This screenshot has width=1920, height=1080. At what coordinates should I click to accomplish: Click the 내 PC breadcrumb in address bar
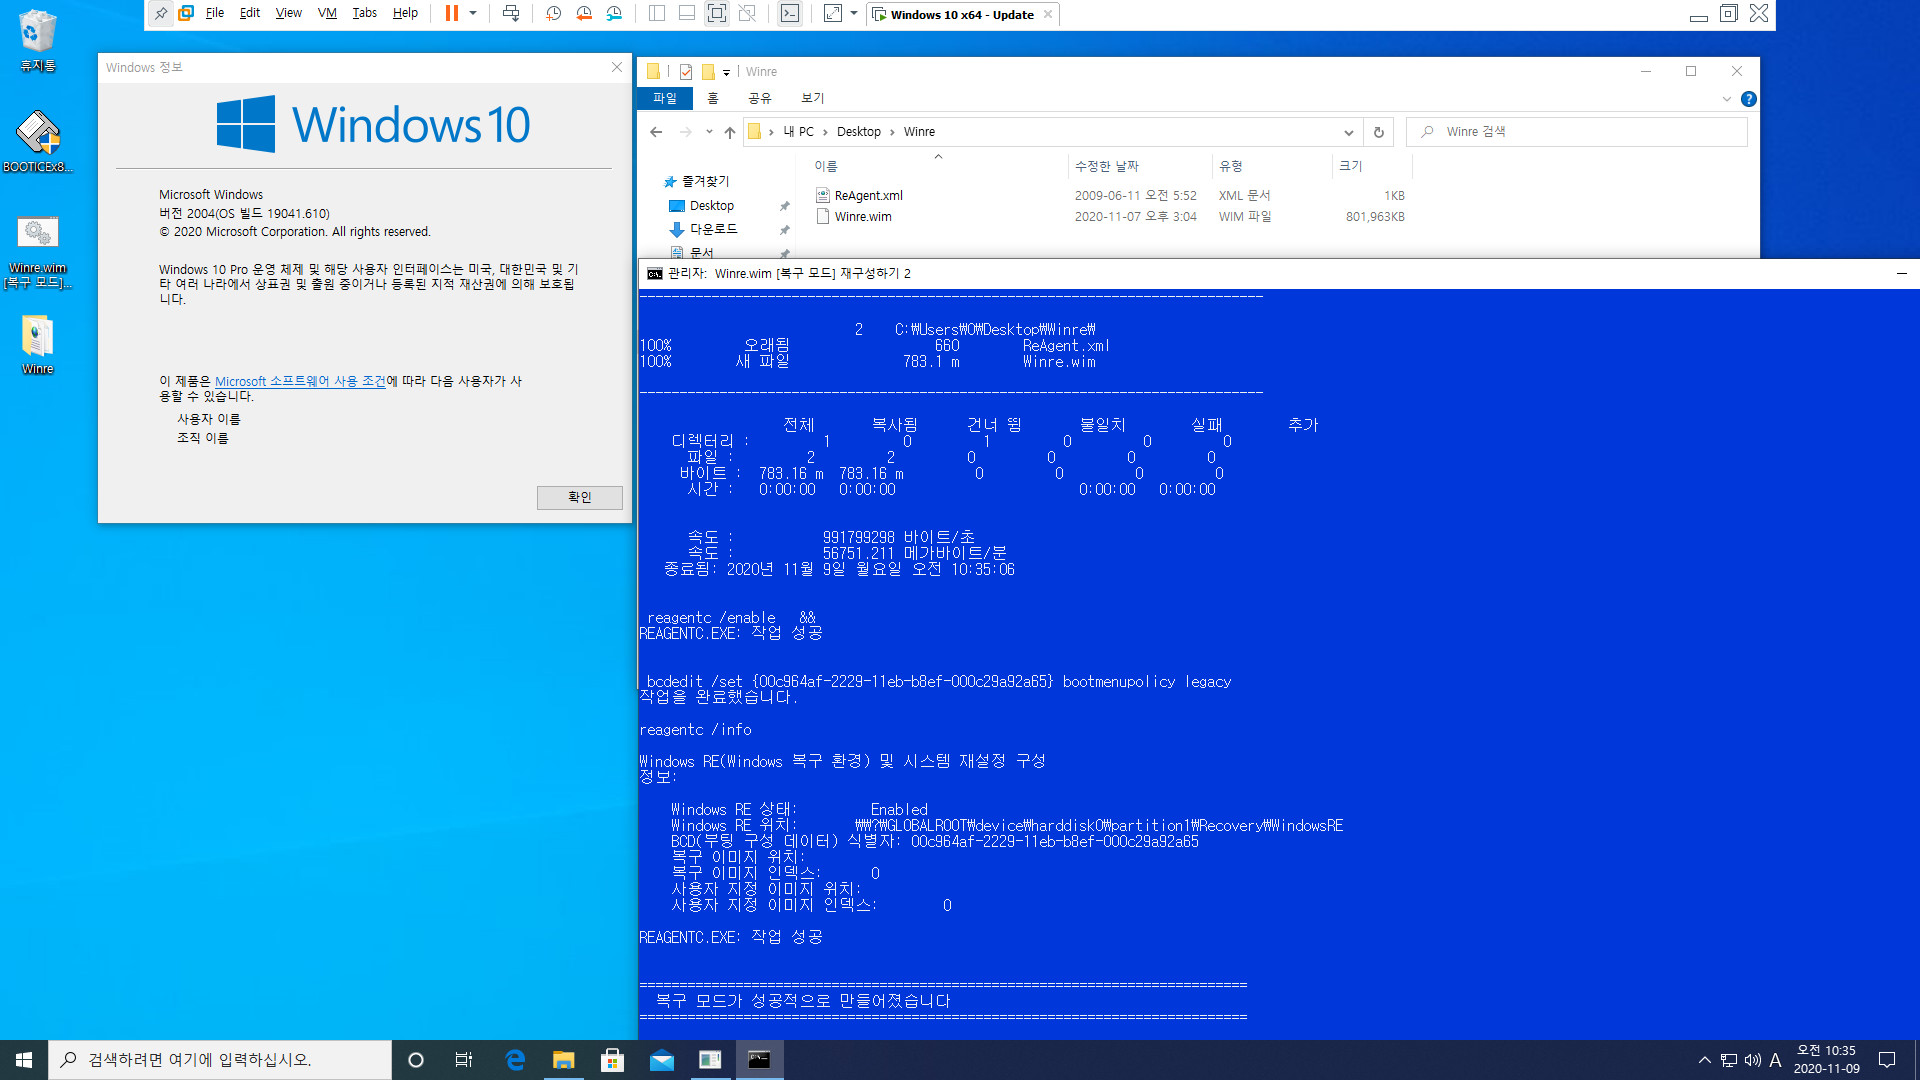pyautogui.click(x=799, y=132)
